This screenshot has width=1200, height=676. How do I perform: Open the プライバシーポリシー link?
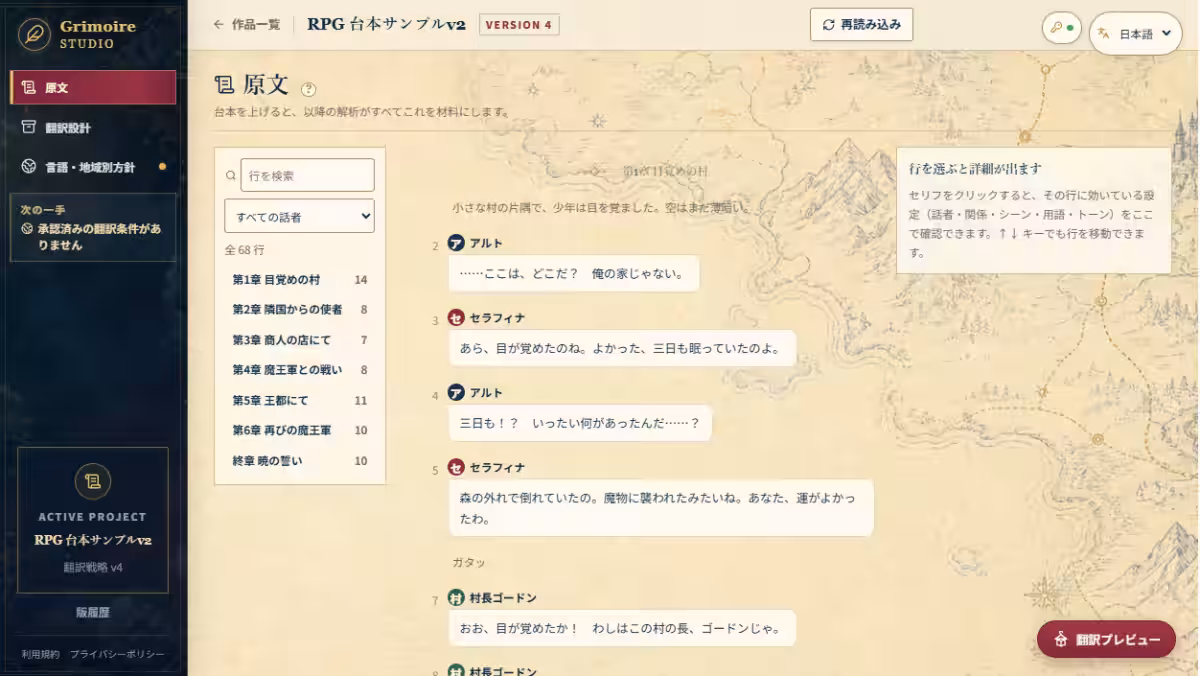tap(116, 654)
